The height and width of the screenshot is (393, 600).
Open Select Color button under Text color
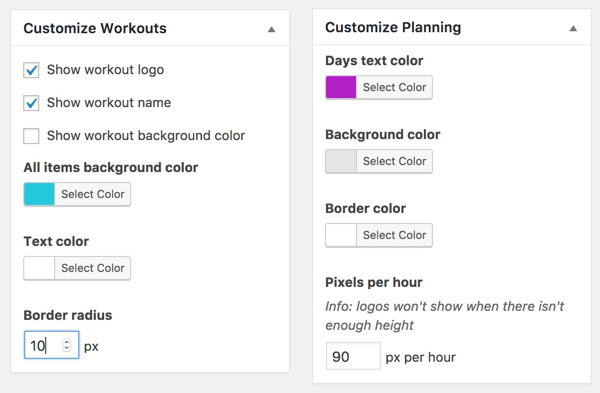pyautogui.click(x=93, y=268)
